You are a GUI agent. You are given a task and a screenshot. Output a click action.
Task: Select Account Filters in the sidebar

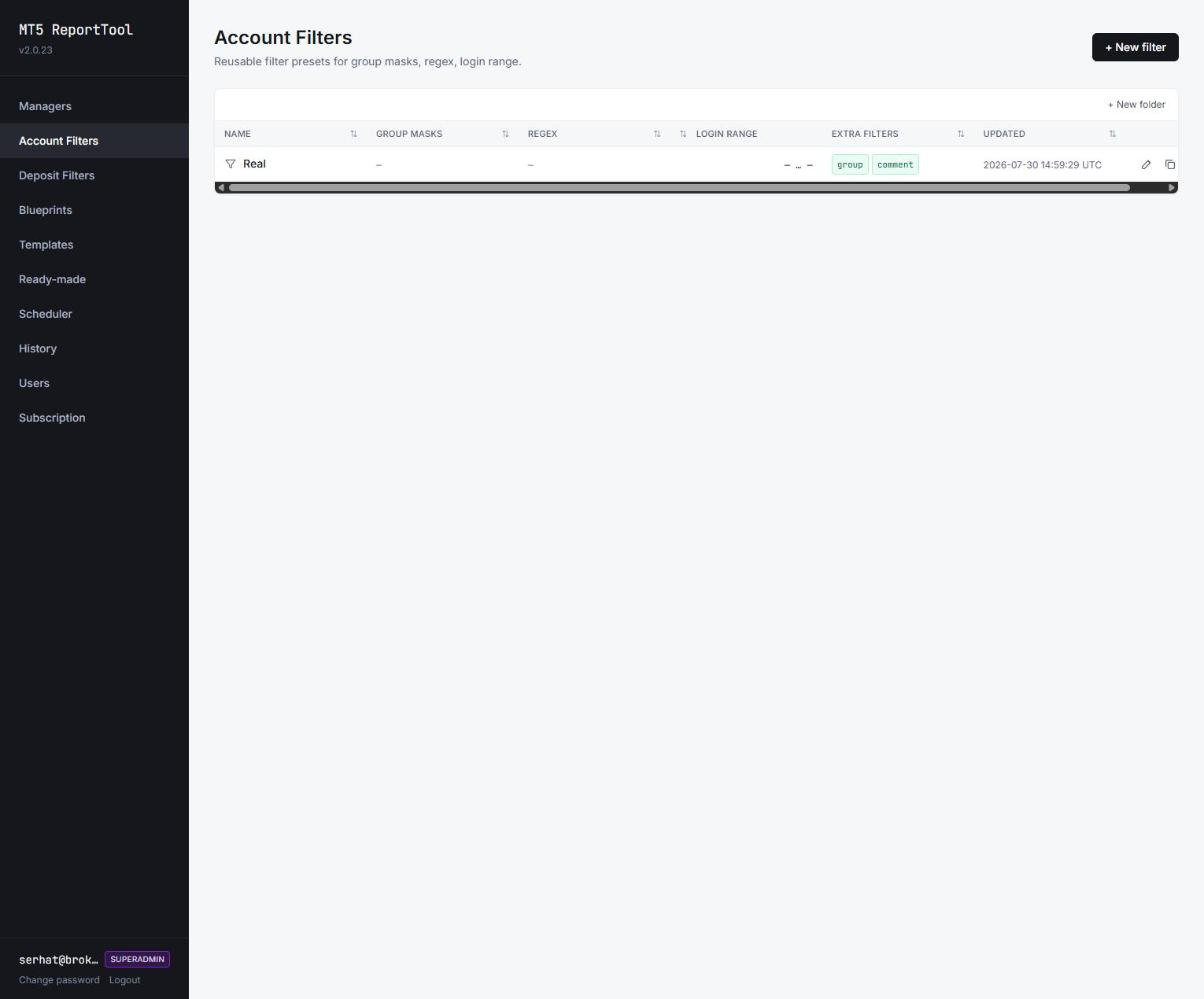point(94,141)
